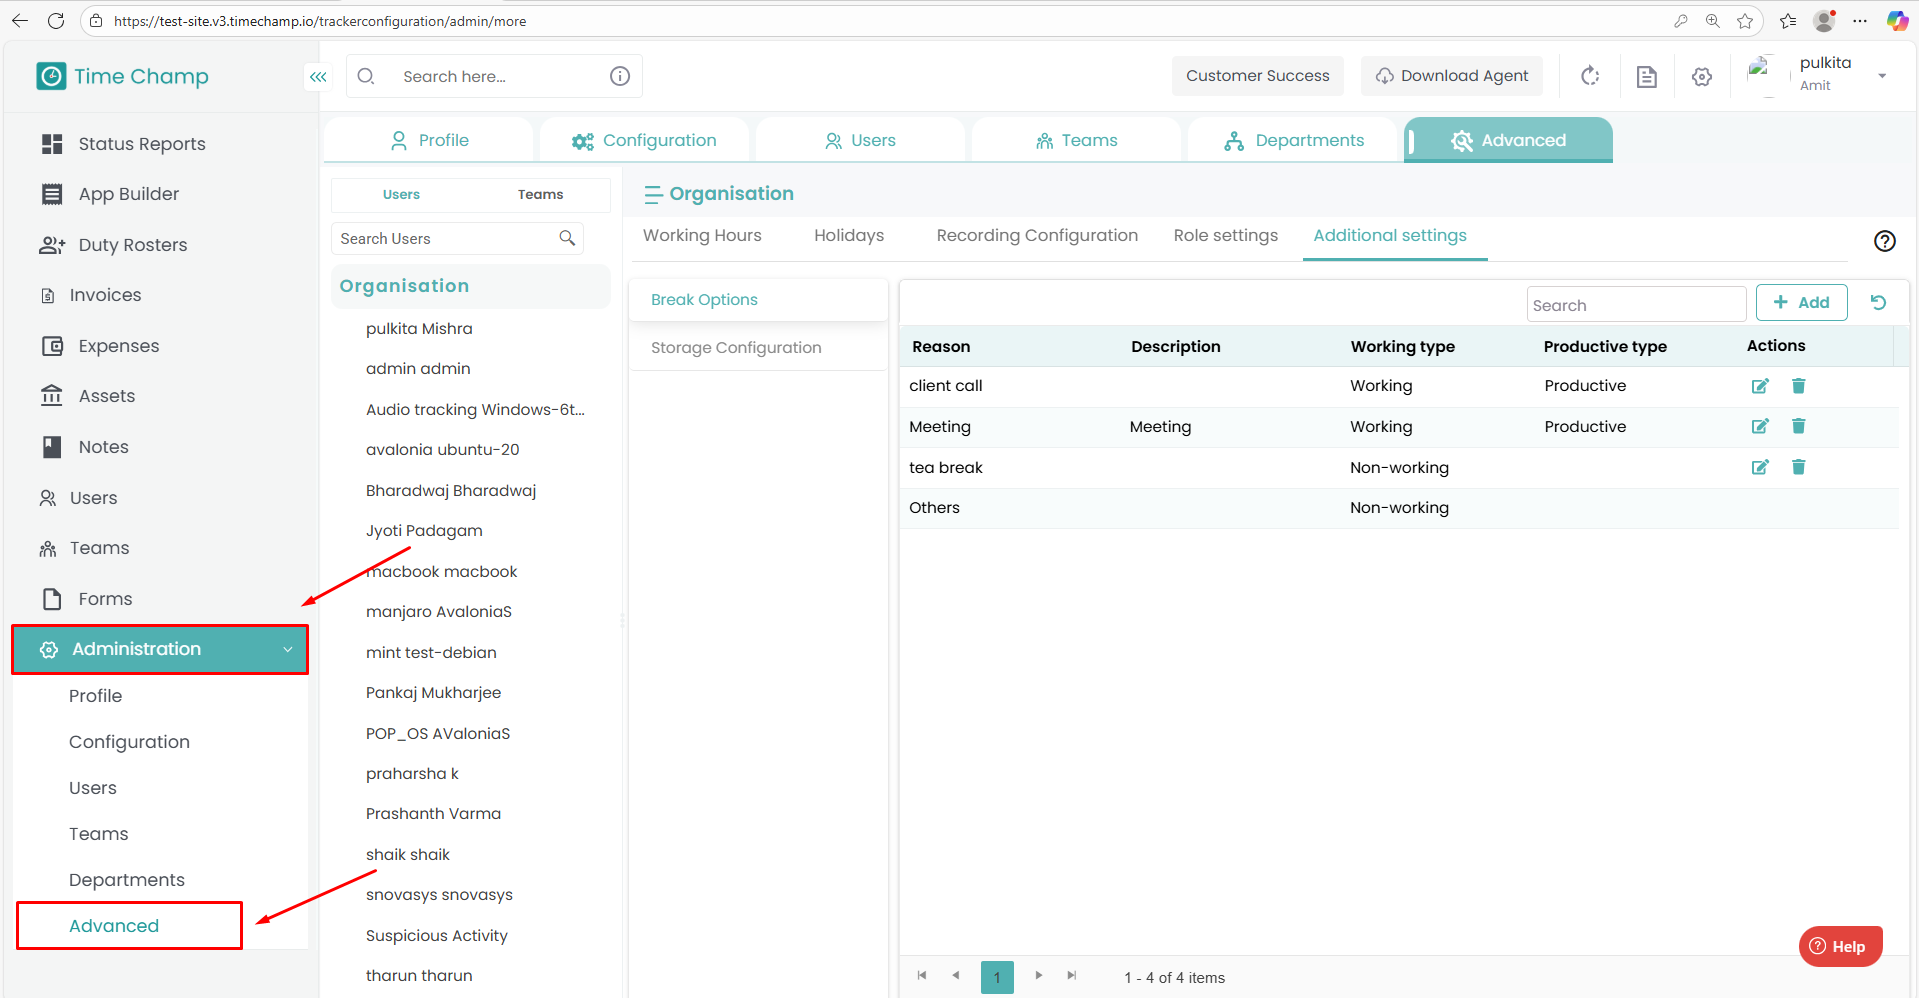Open the settings gear in top header

pyautogui.click(x=1701, y=77)
